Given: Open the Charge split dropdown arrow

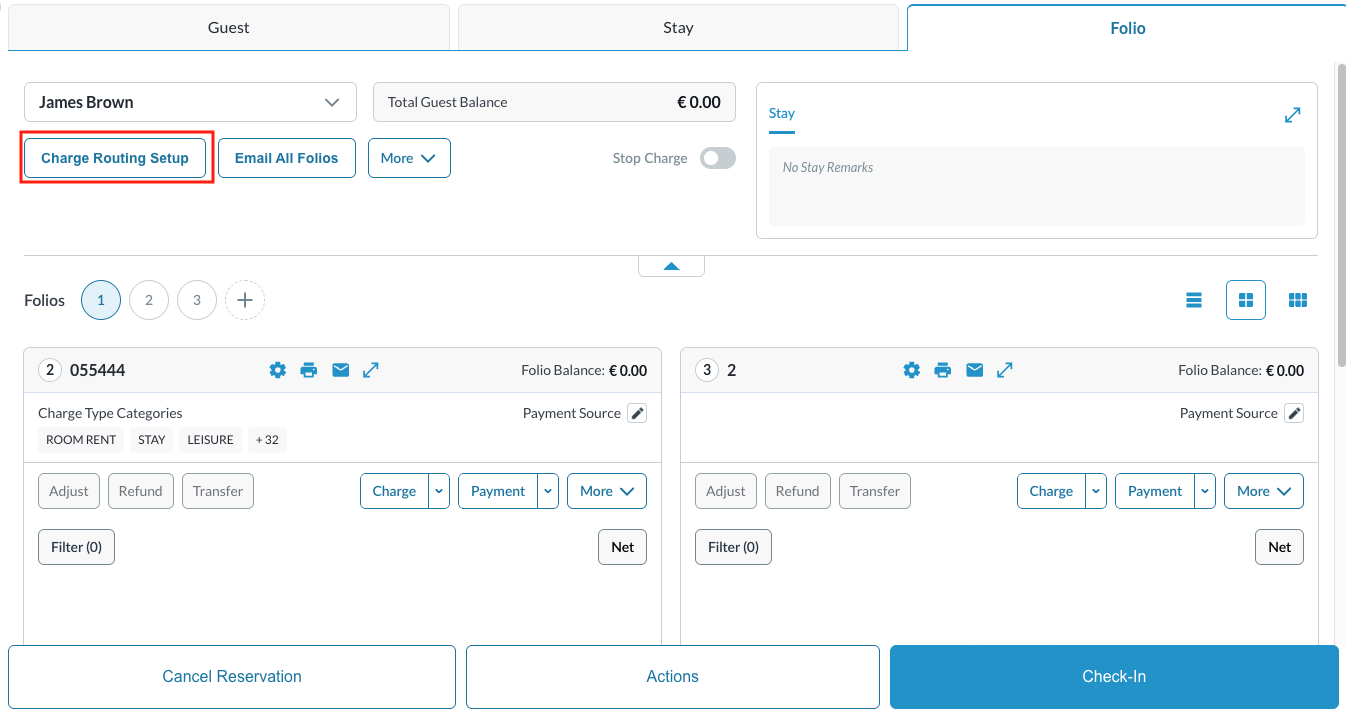Looking at the screenshot, I should [x=438, y=491].
